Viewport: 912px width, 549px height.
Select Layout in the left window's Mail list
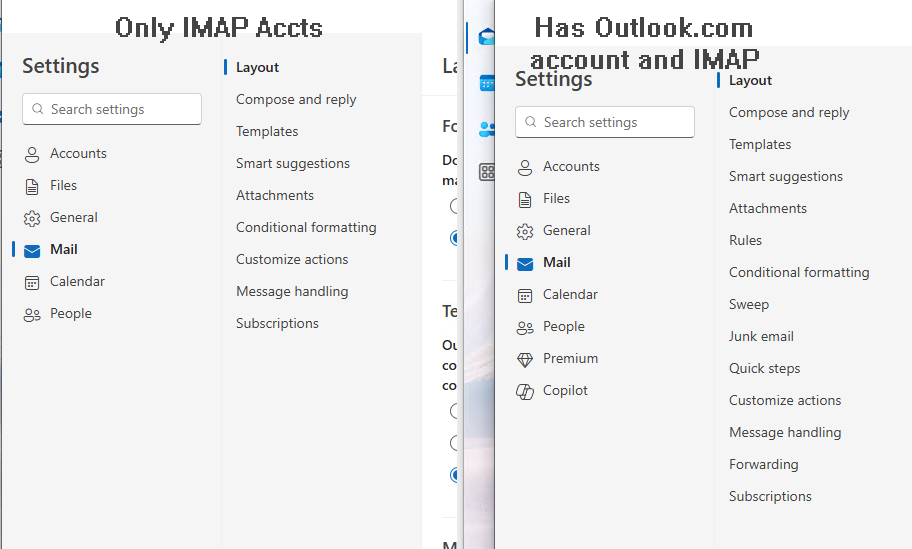[x=258, y=67]
